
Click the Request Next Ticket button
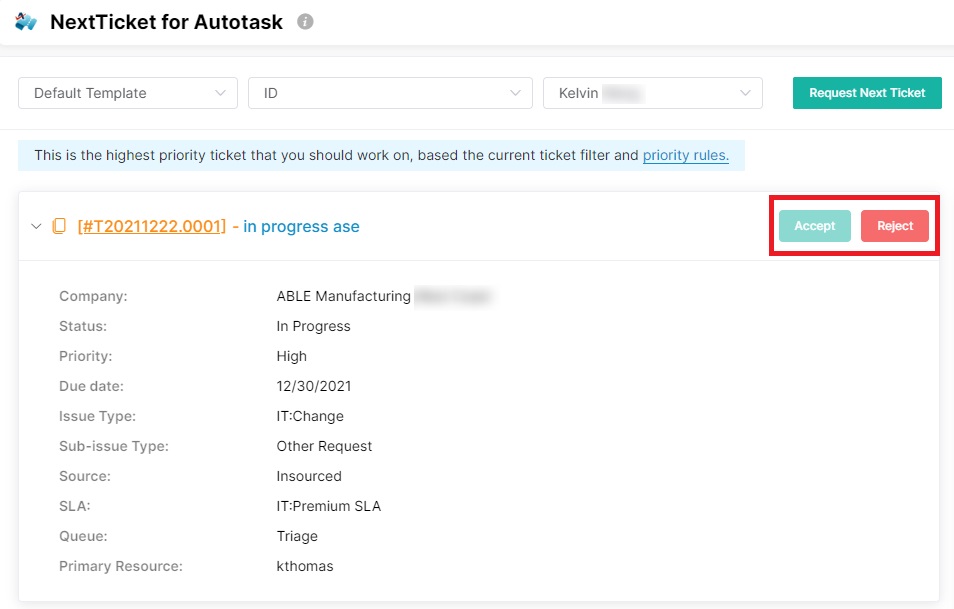(867, 93)
